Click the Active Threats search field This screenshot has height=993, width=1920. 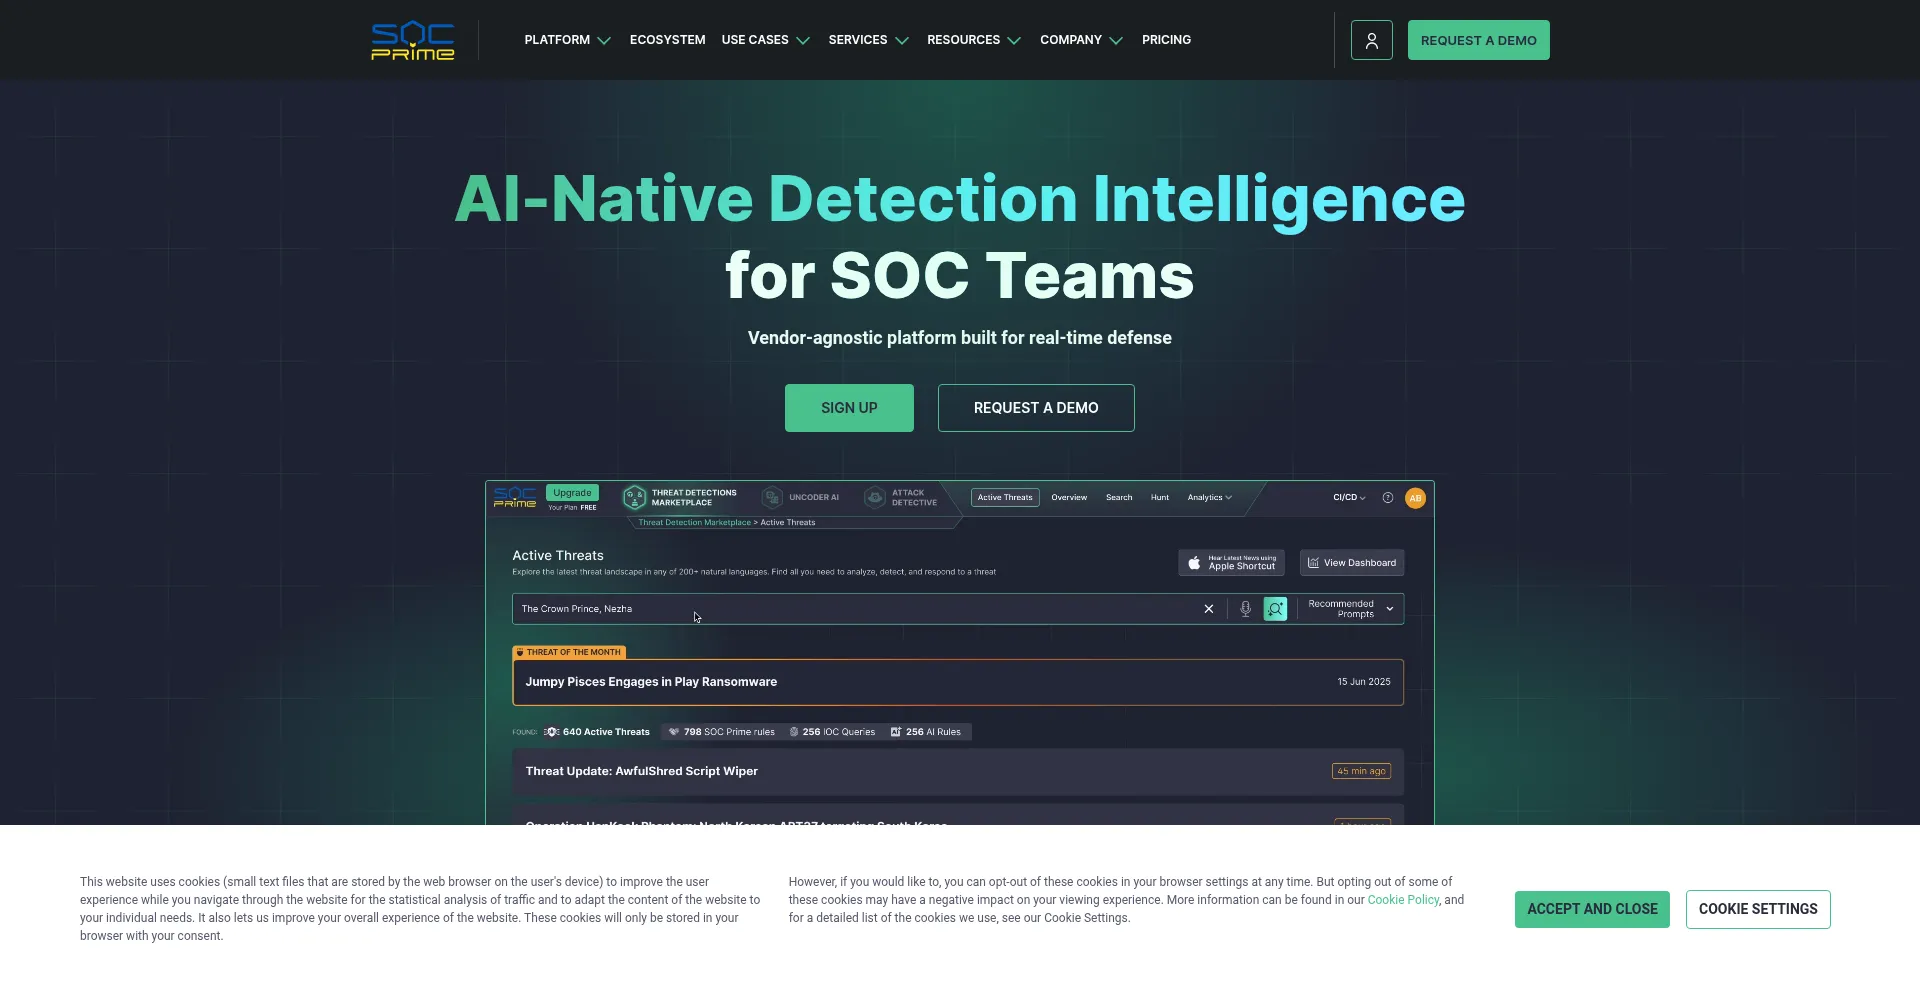tap(850, 609)
